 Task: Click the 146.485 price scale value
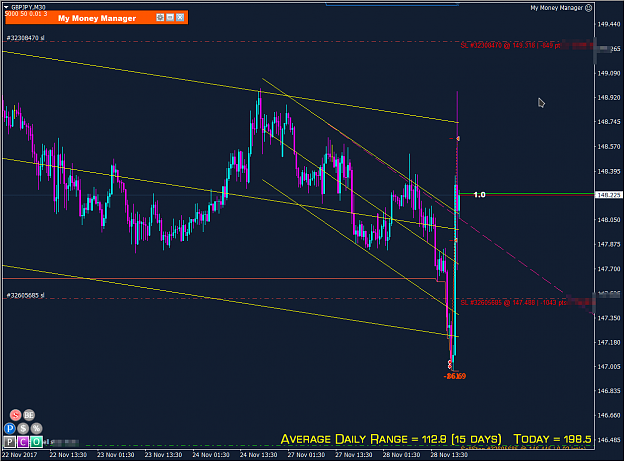pos(609,440)
